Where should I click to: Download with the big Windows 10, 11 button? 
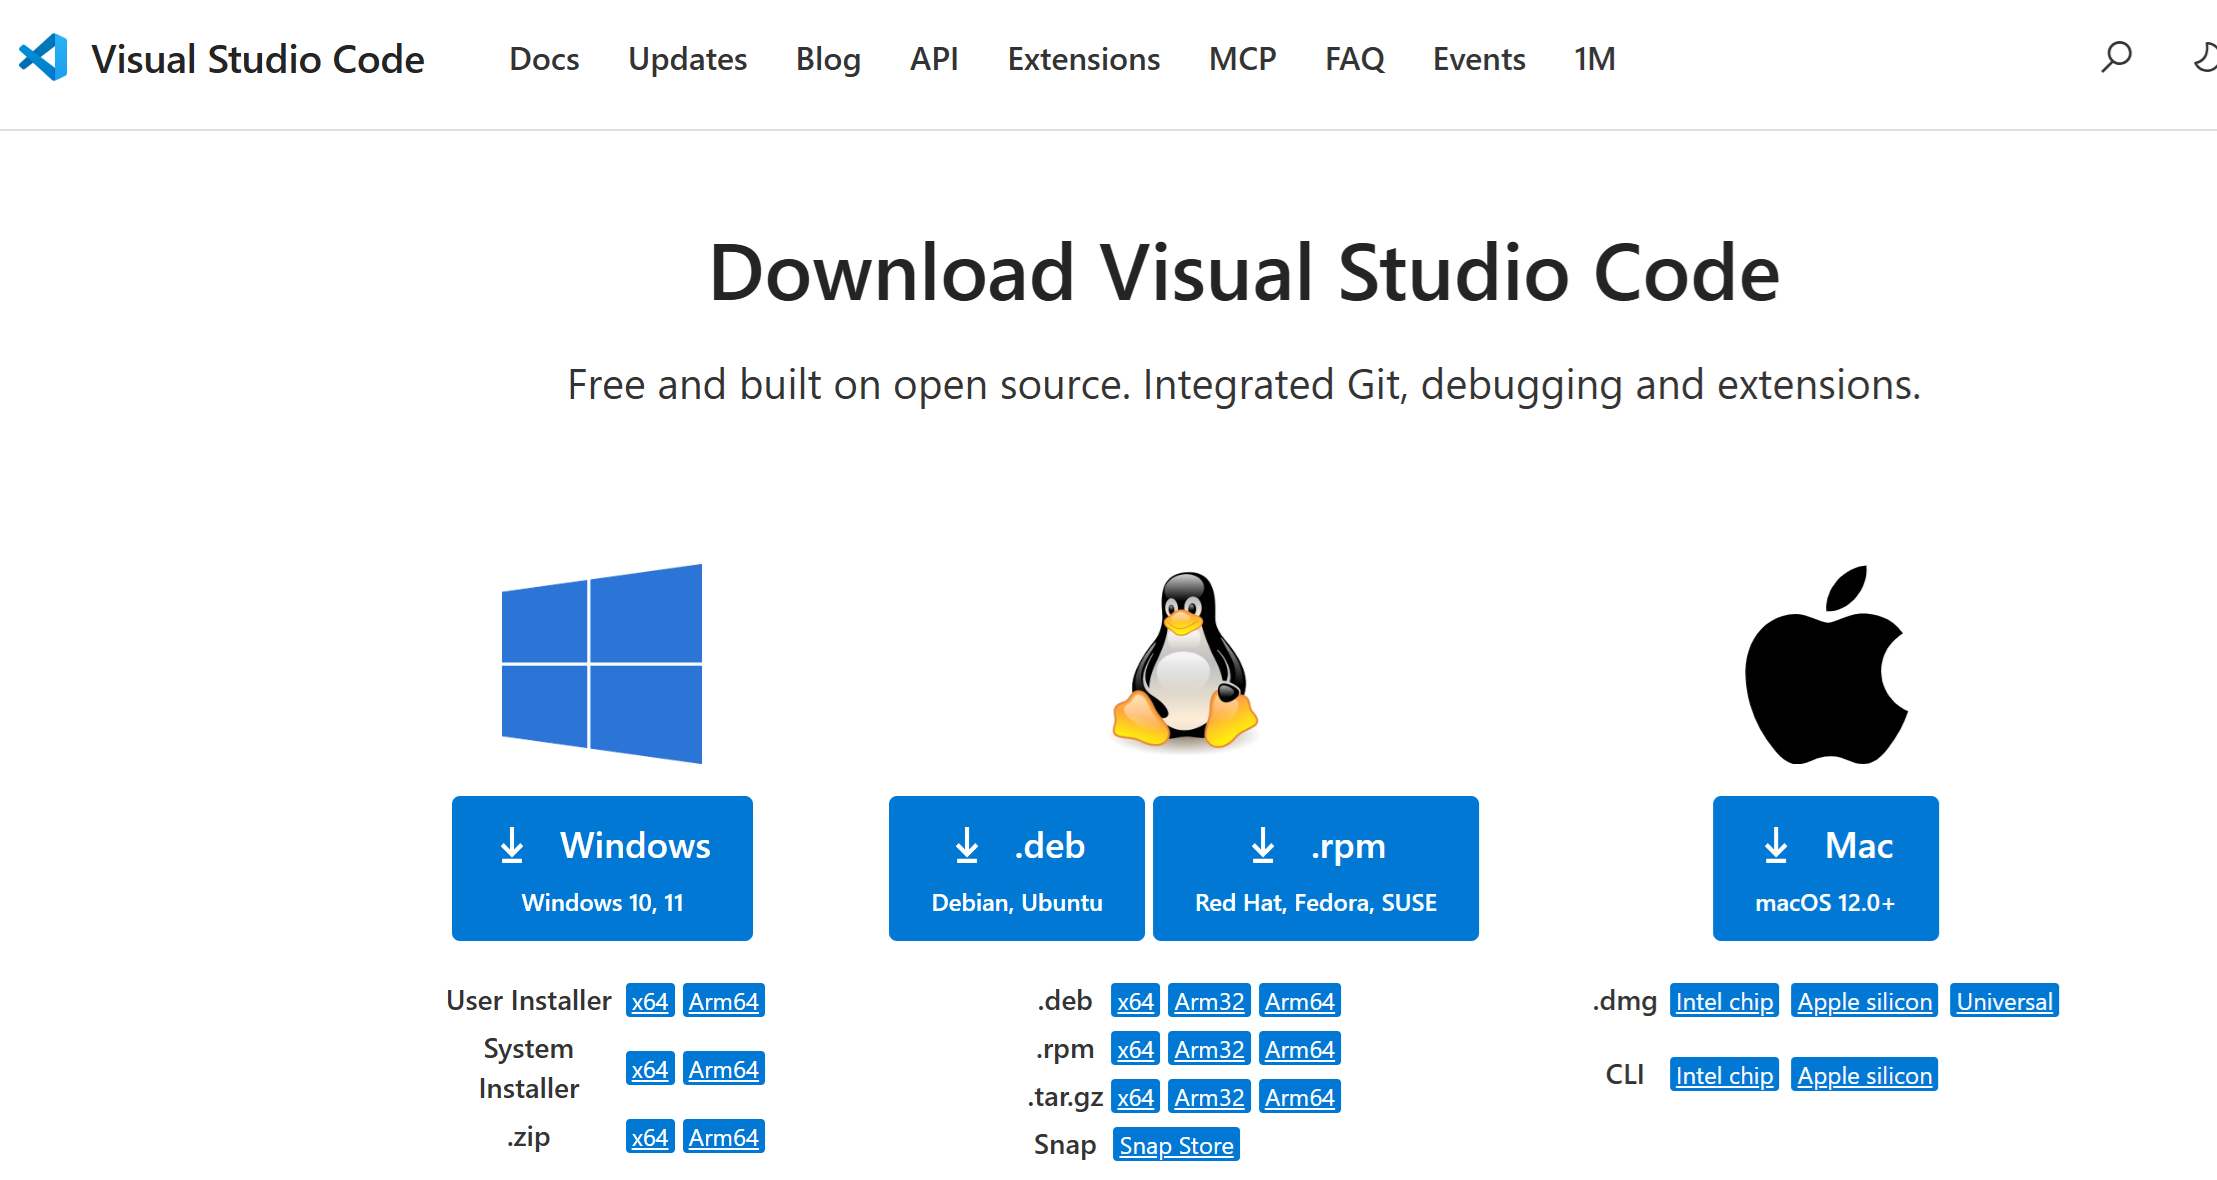coord(602,868)
